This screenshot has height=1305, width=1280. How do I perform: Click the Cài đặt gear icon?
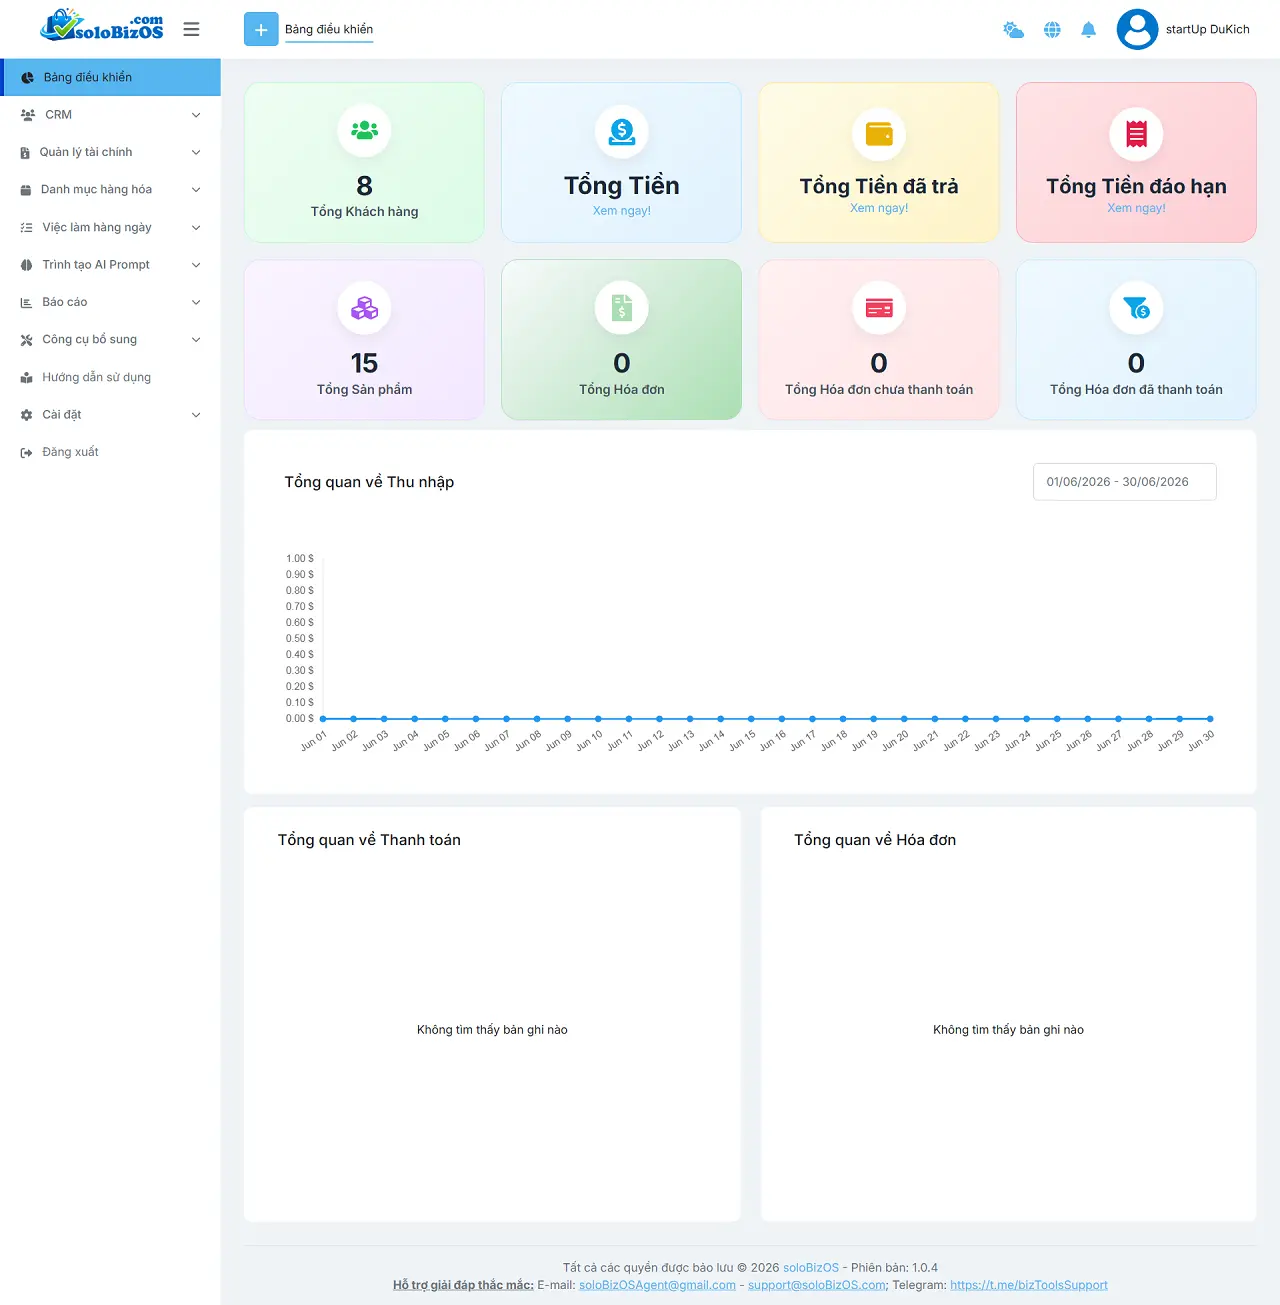coord(27,415)
